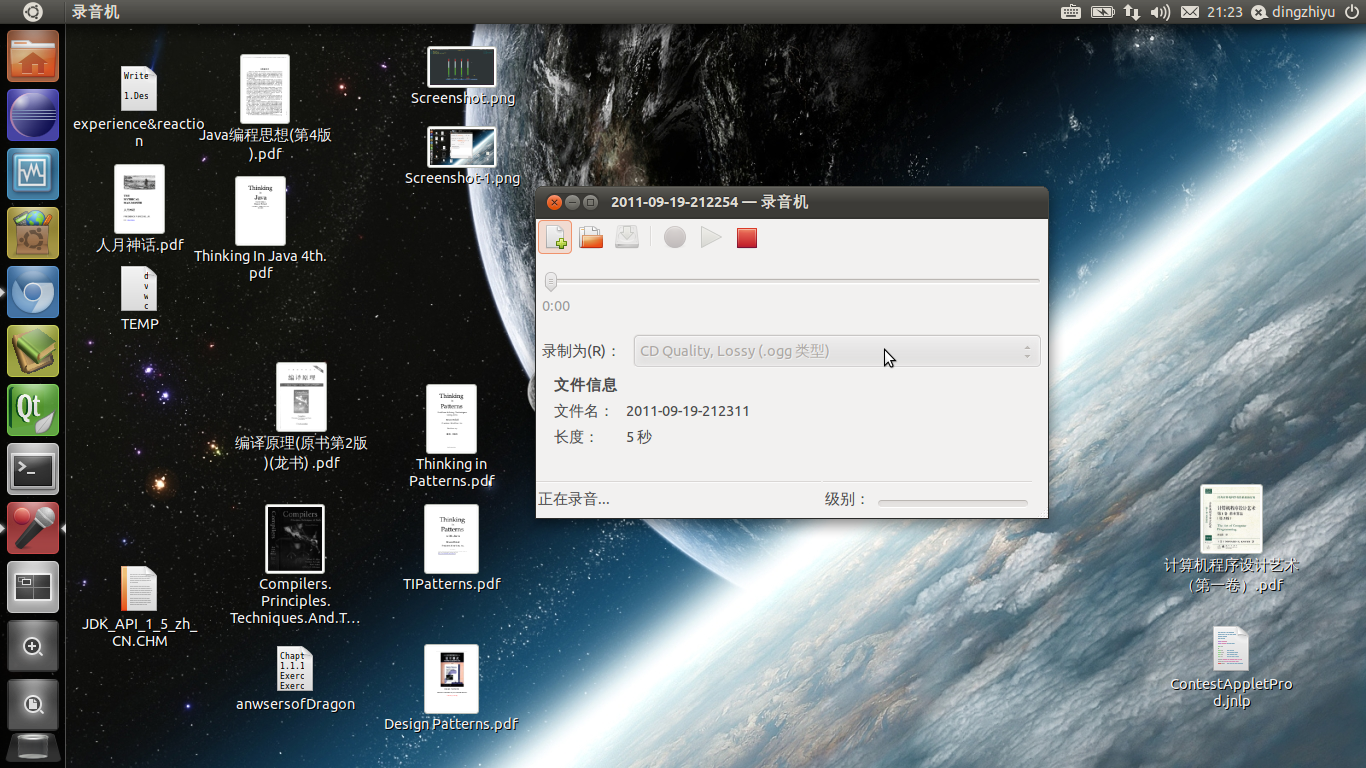This screenshot has height=768, width=1366.
Task: Select Design Patterns.pdf on desktop
Action: tap(451, 688)
